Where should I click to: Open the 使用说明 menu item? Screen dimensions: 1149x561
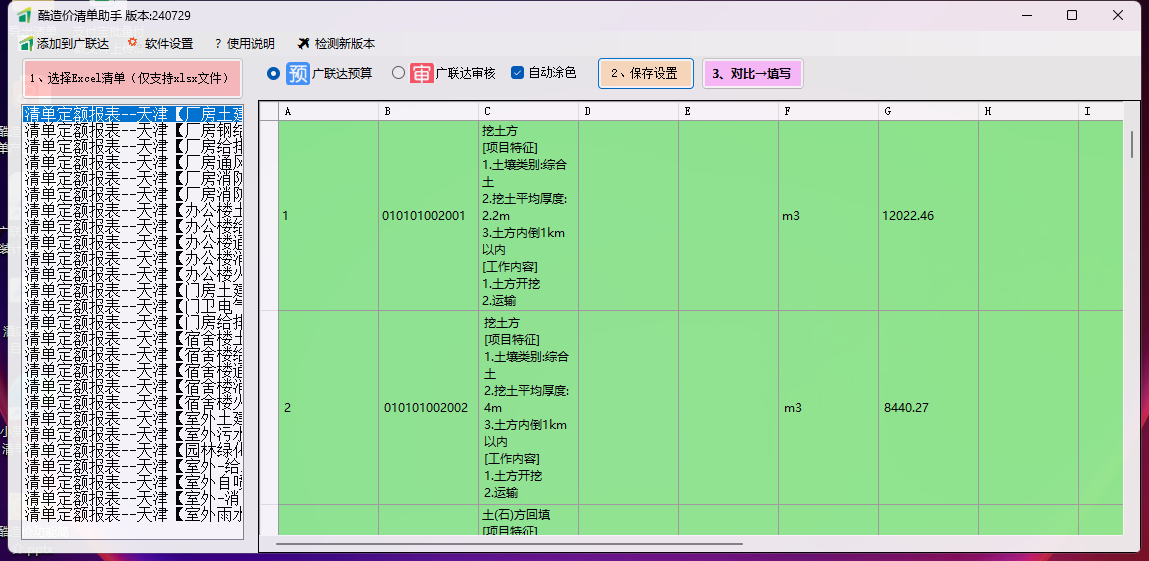tap(243, 43)
